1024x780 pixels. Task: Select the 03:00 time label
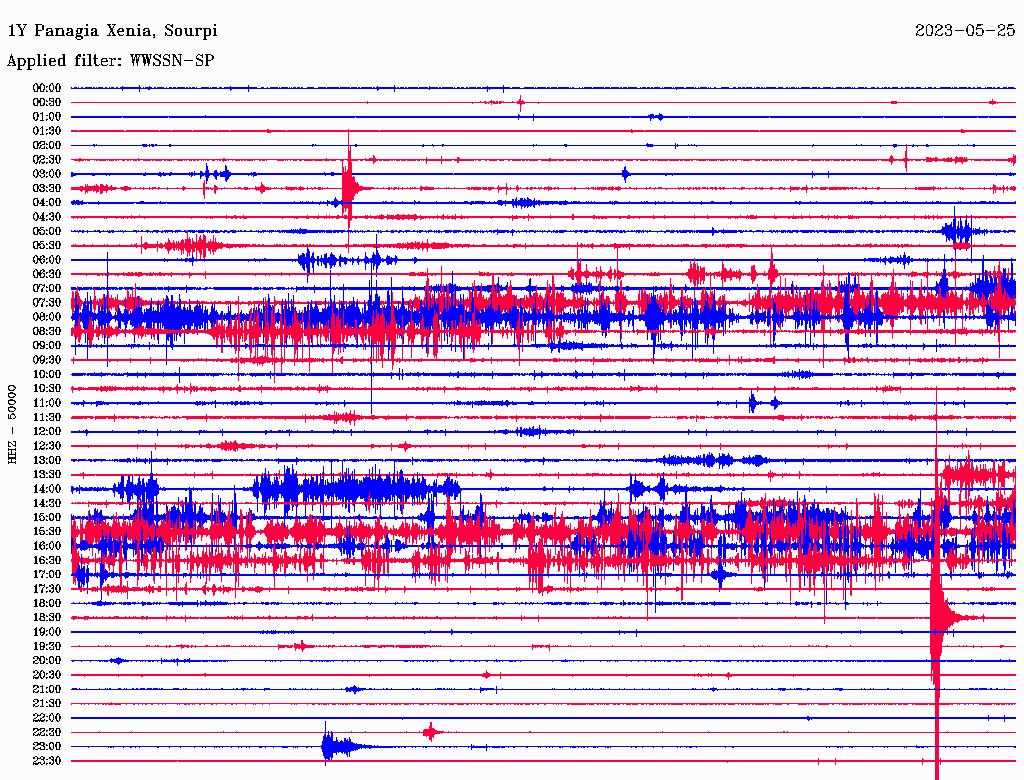click(47, 174)
